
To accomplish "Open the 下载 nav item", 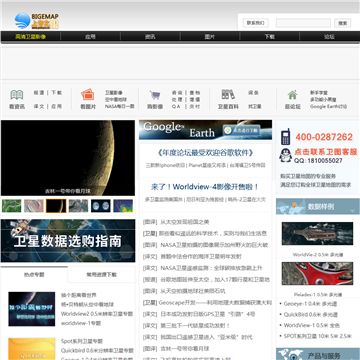I will [269, 37].
